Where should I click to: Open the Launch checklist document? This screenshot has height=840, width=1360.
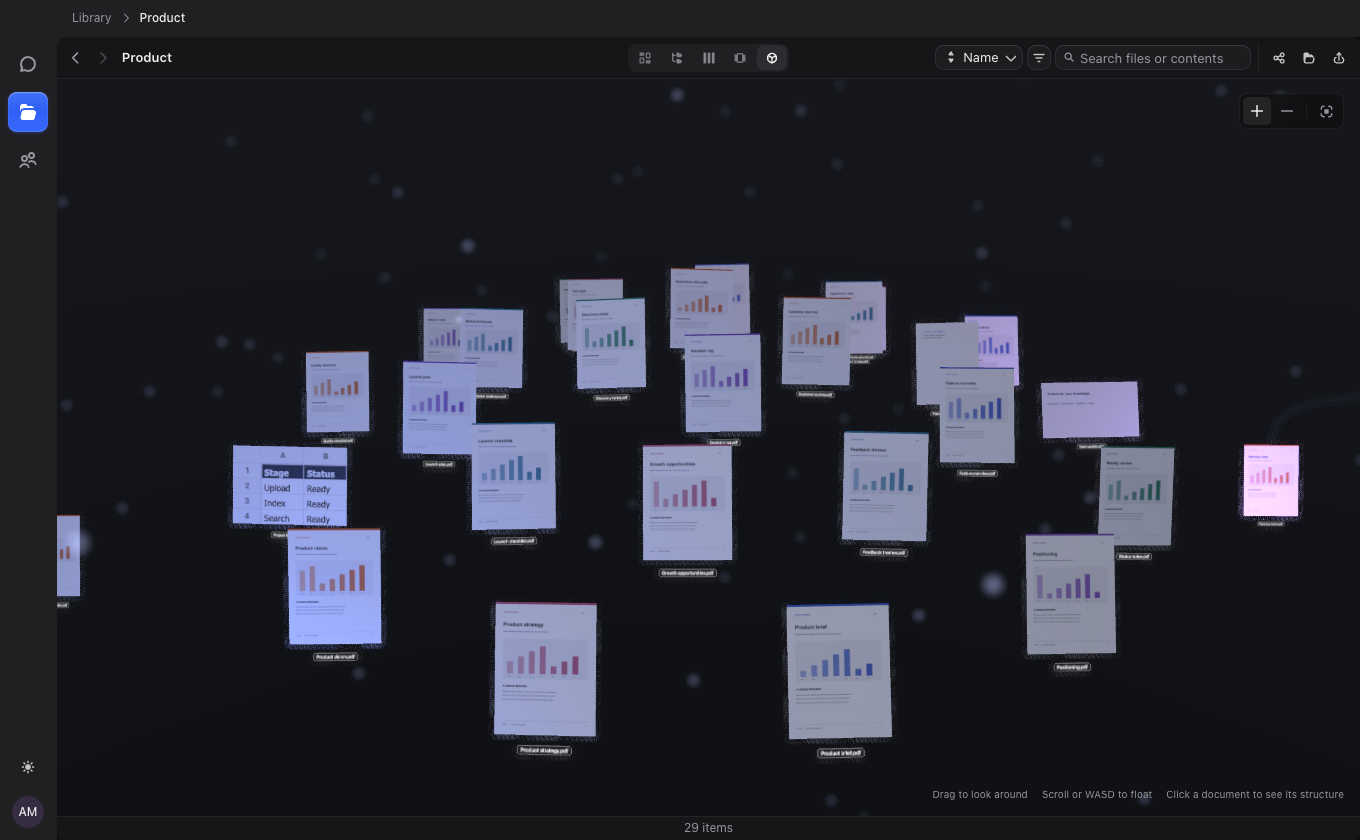tap(513, 477)
